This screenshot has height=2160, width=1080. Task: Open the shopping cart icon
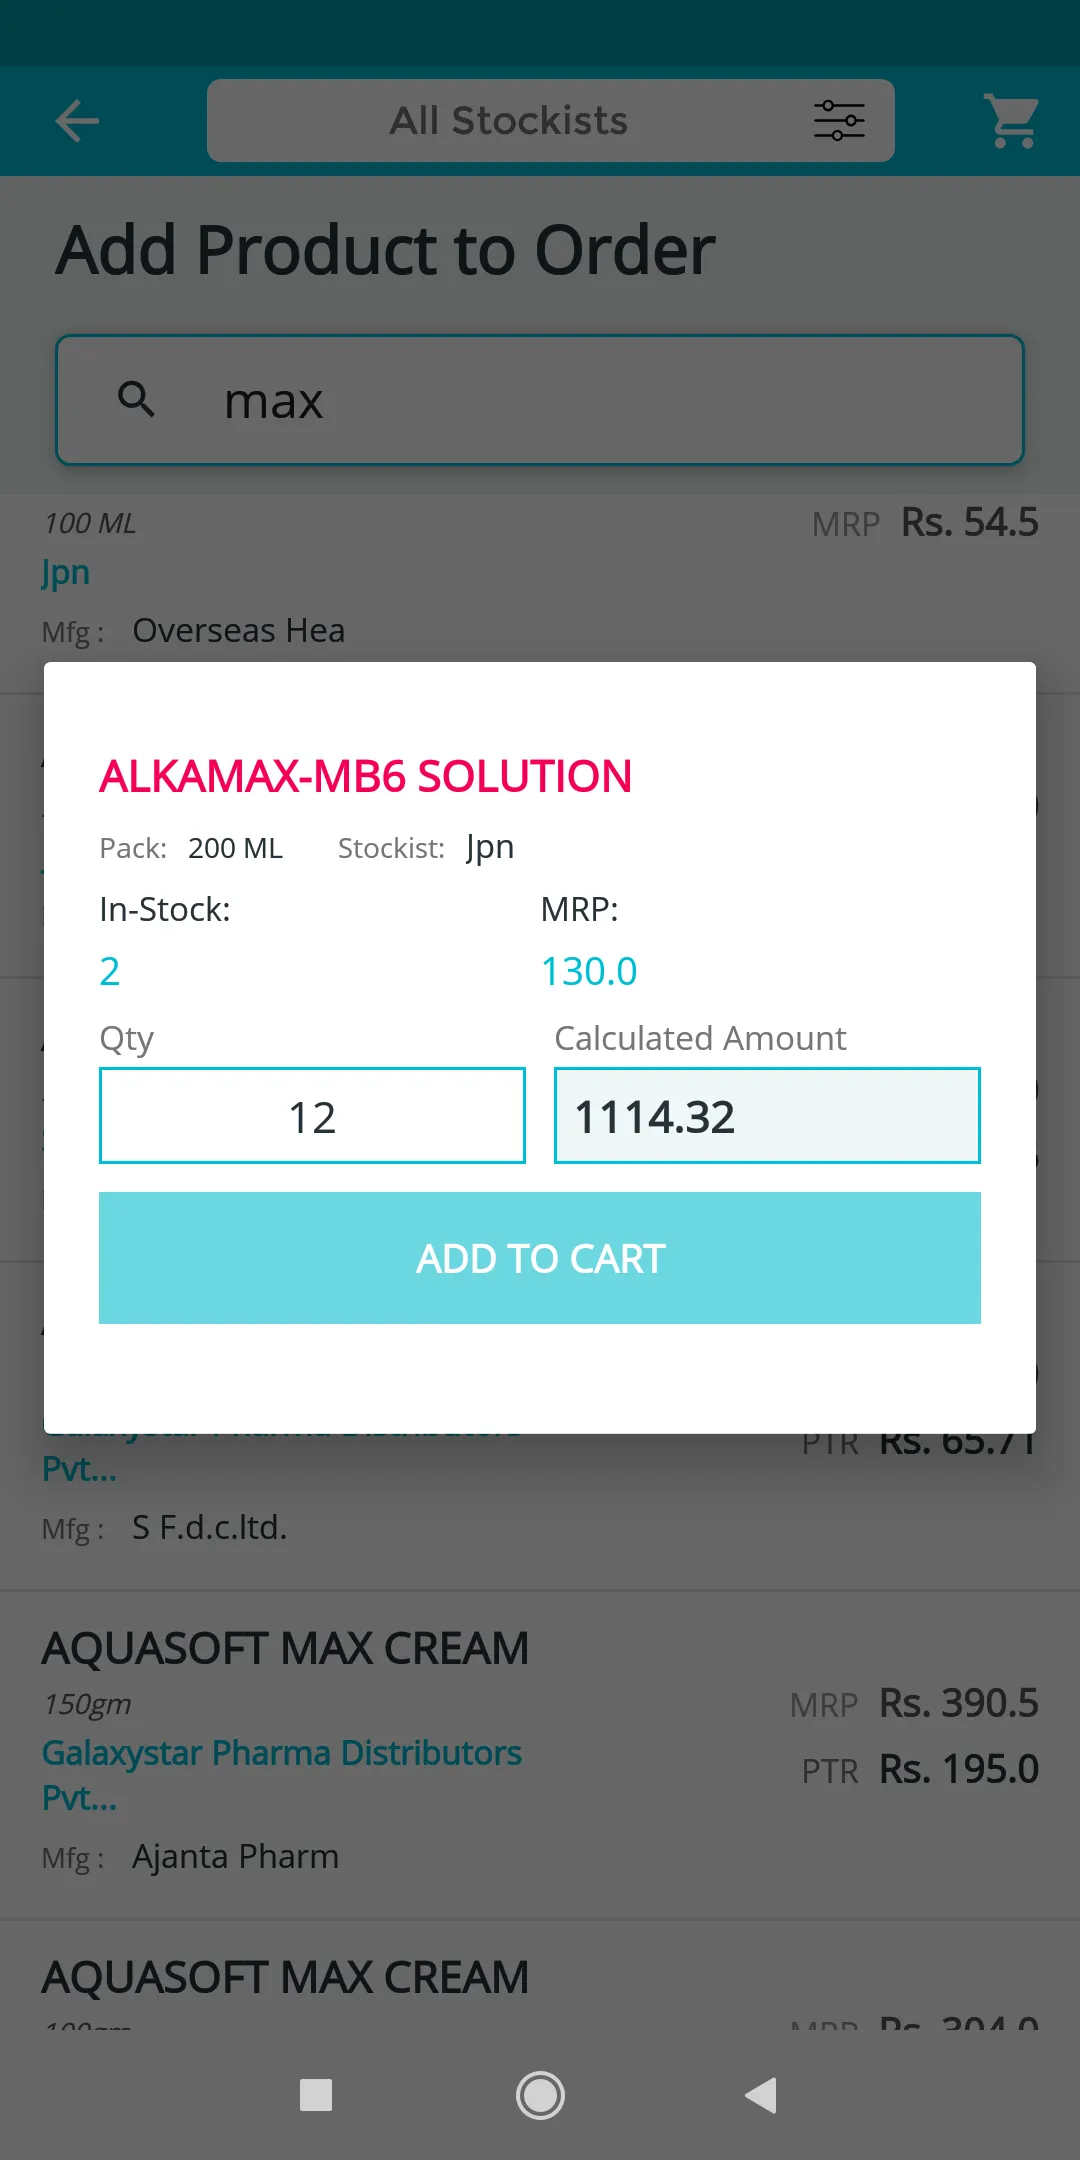[x=1012, y=121]
